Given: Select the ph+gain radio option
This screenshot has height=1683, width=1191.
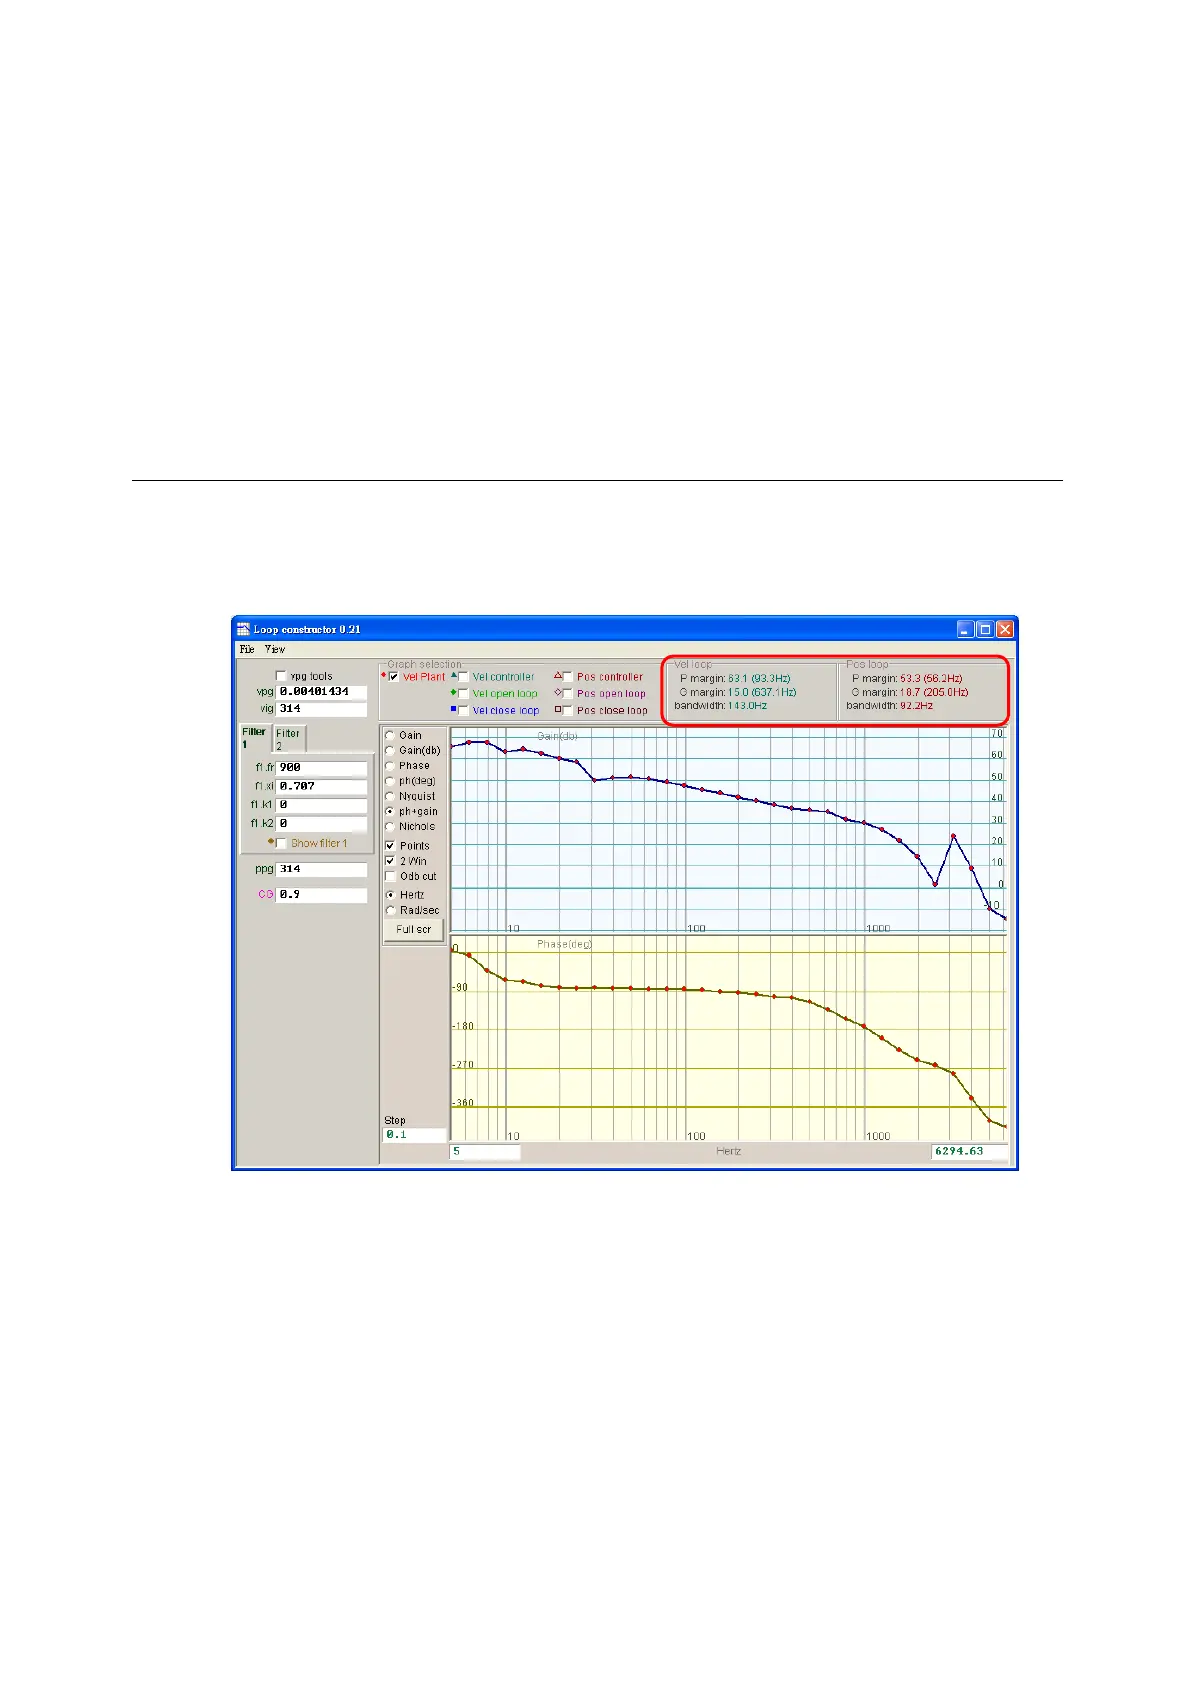Looking at the screenshot, I should click(x=390, y=811).
